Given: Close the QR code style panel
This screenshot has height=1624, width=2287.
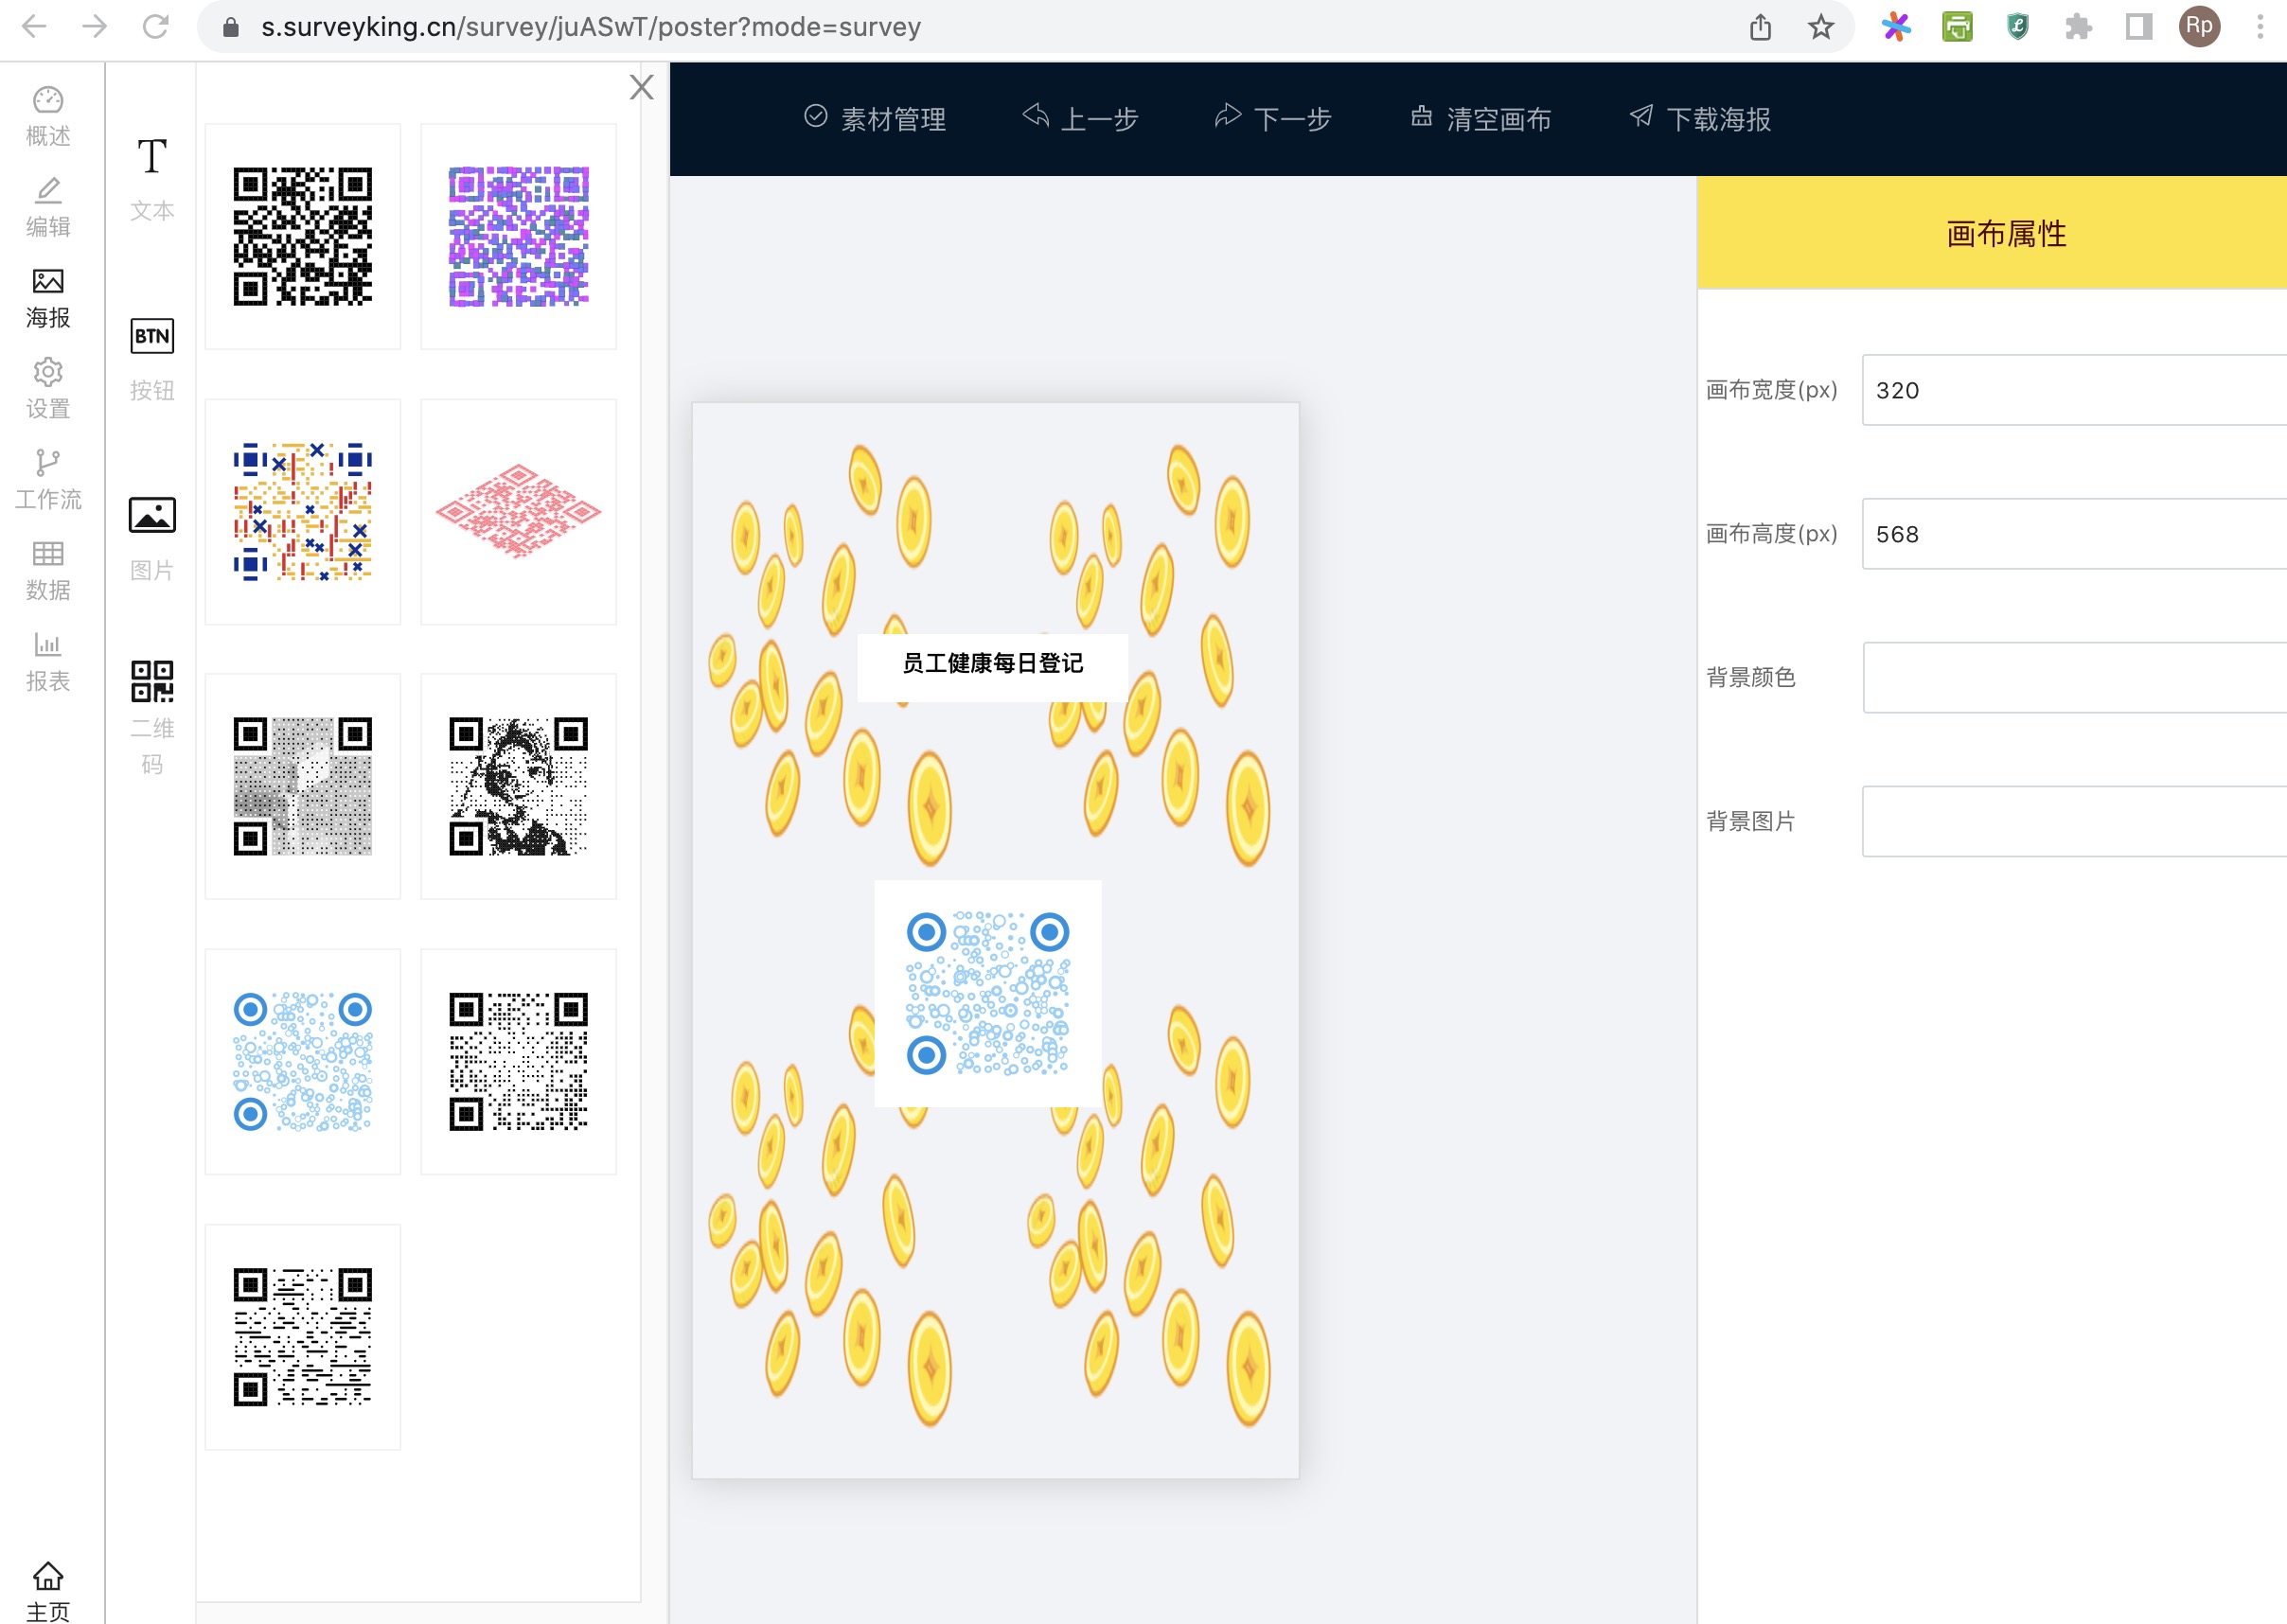Looking at the screenshot, I should 641,87.
